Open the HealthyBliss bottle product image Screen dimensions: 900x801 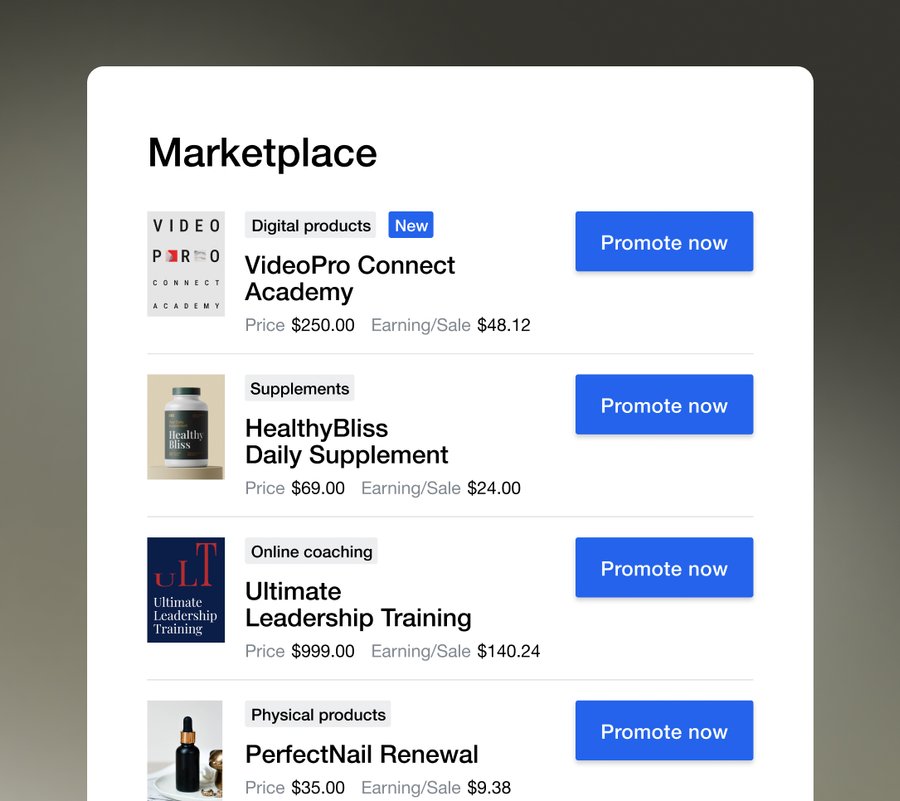[185, 427]
